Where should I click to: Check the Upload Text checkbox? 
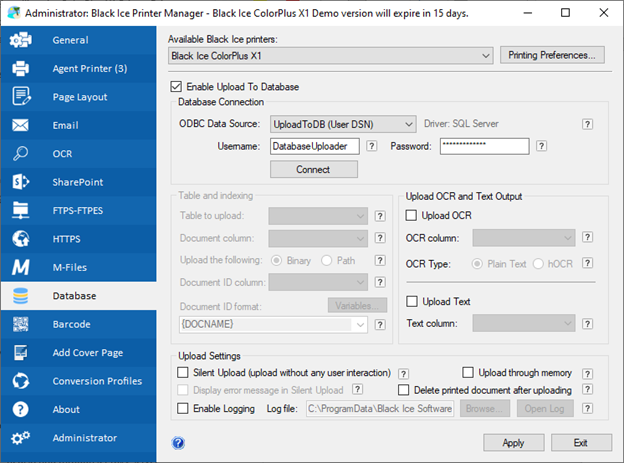pos(412,301)
